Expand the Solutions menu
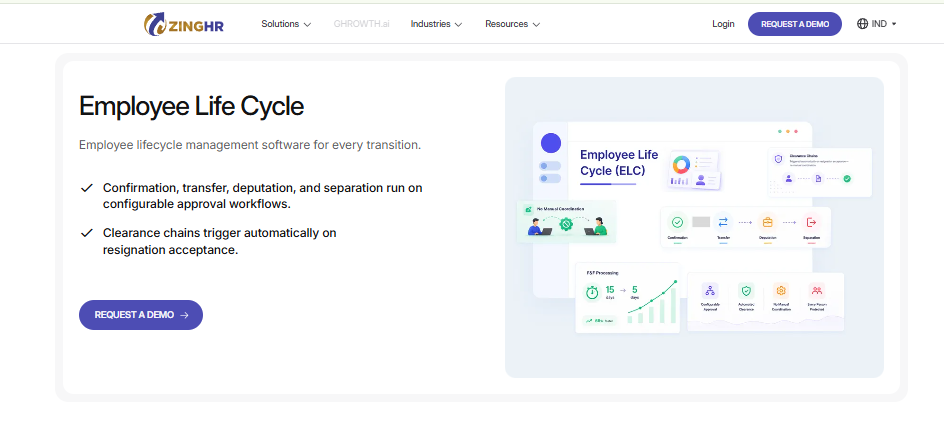The width and height of the screenshot is (944, 446). [x=286, y=24]
